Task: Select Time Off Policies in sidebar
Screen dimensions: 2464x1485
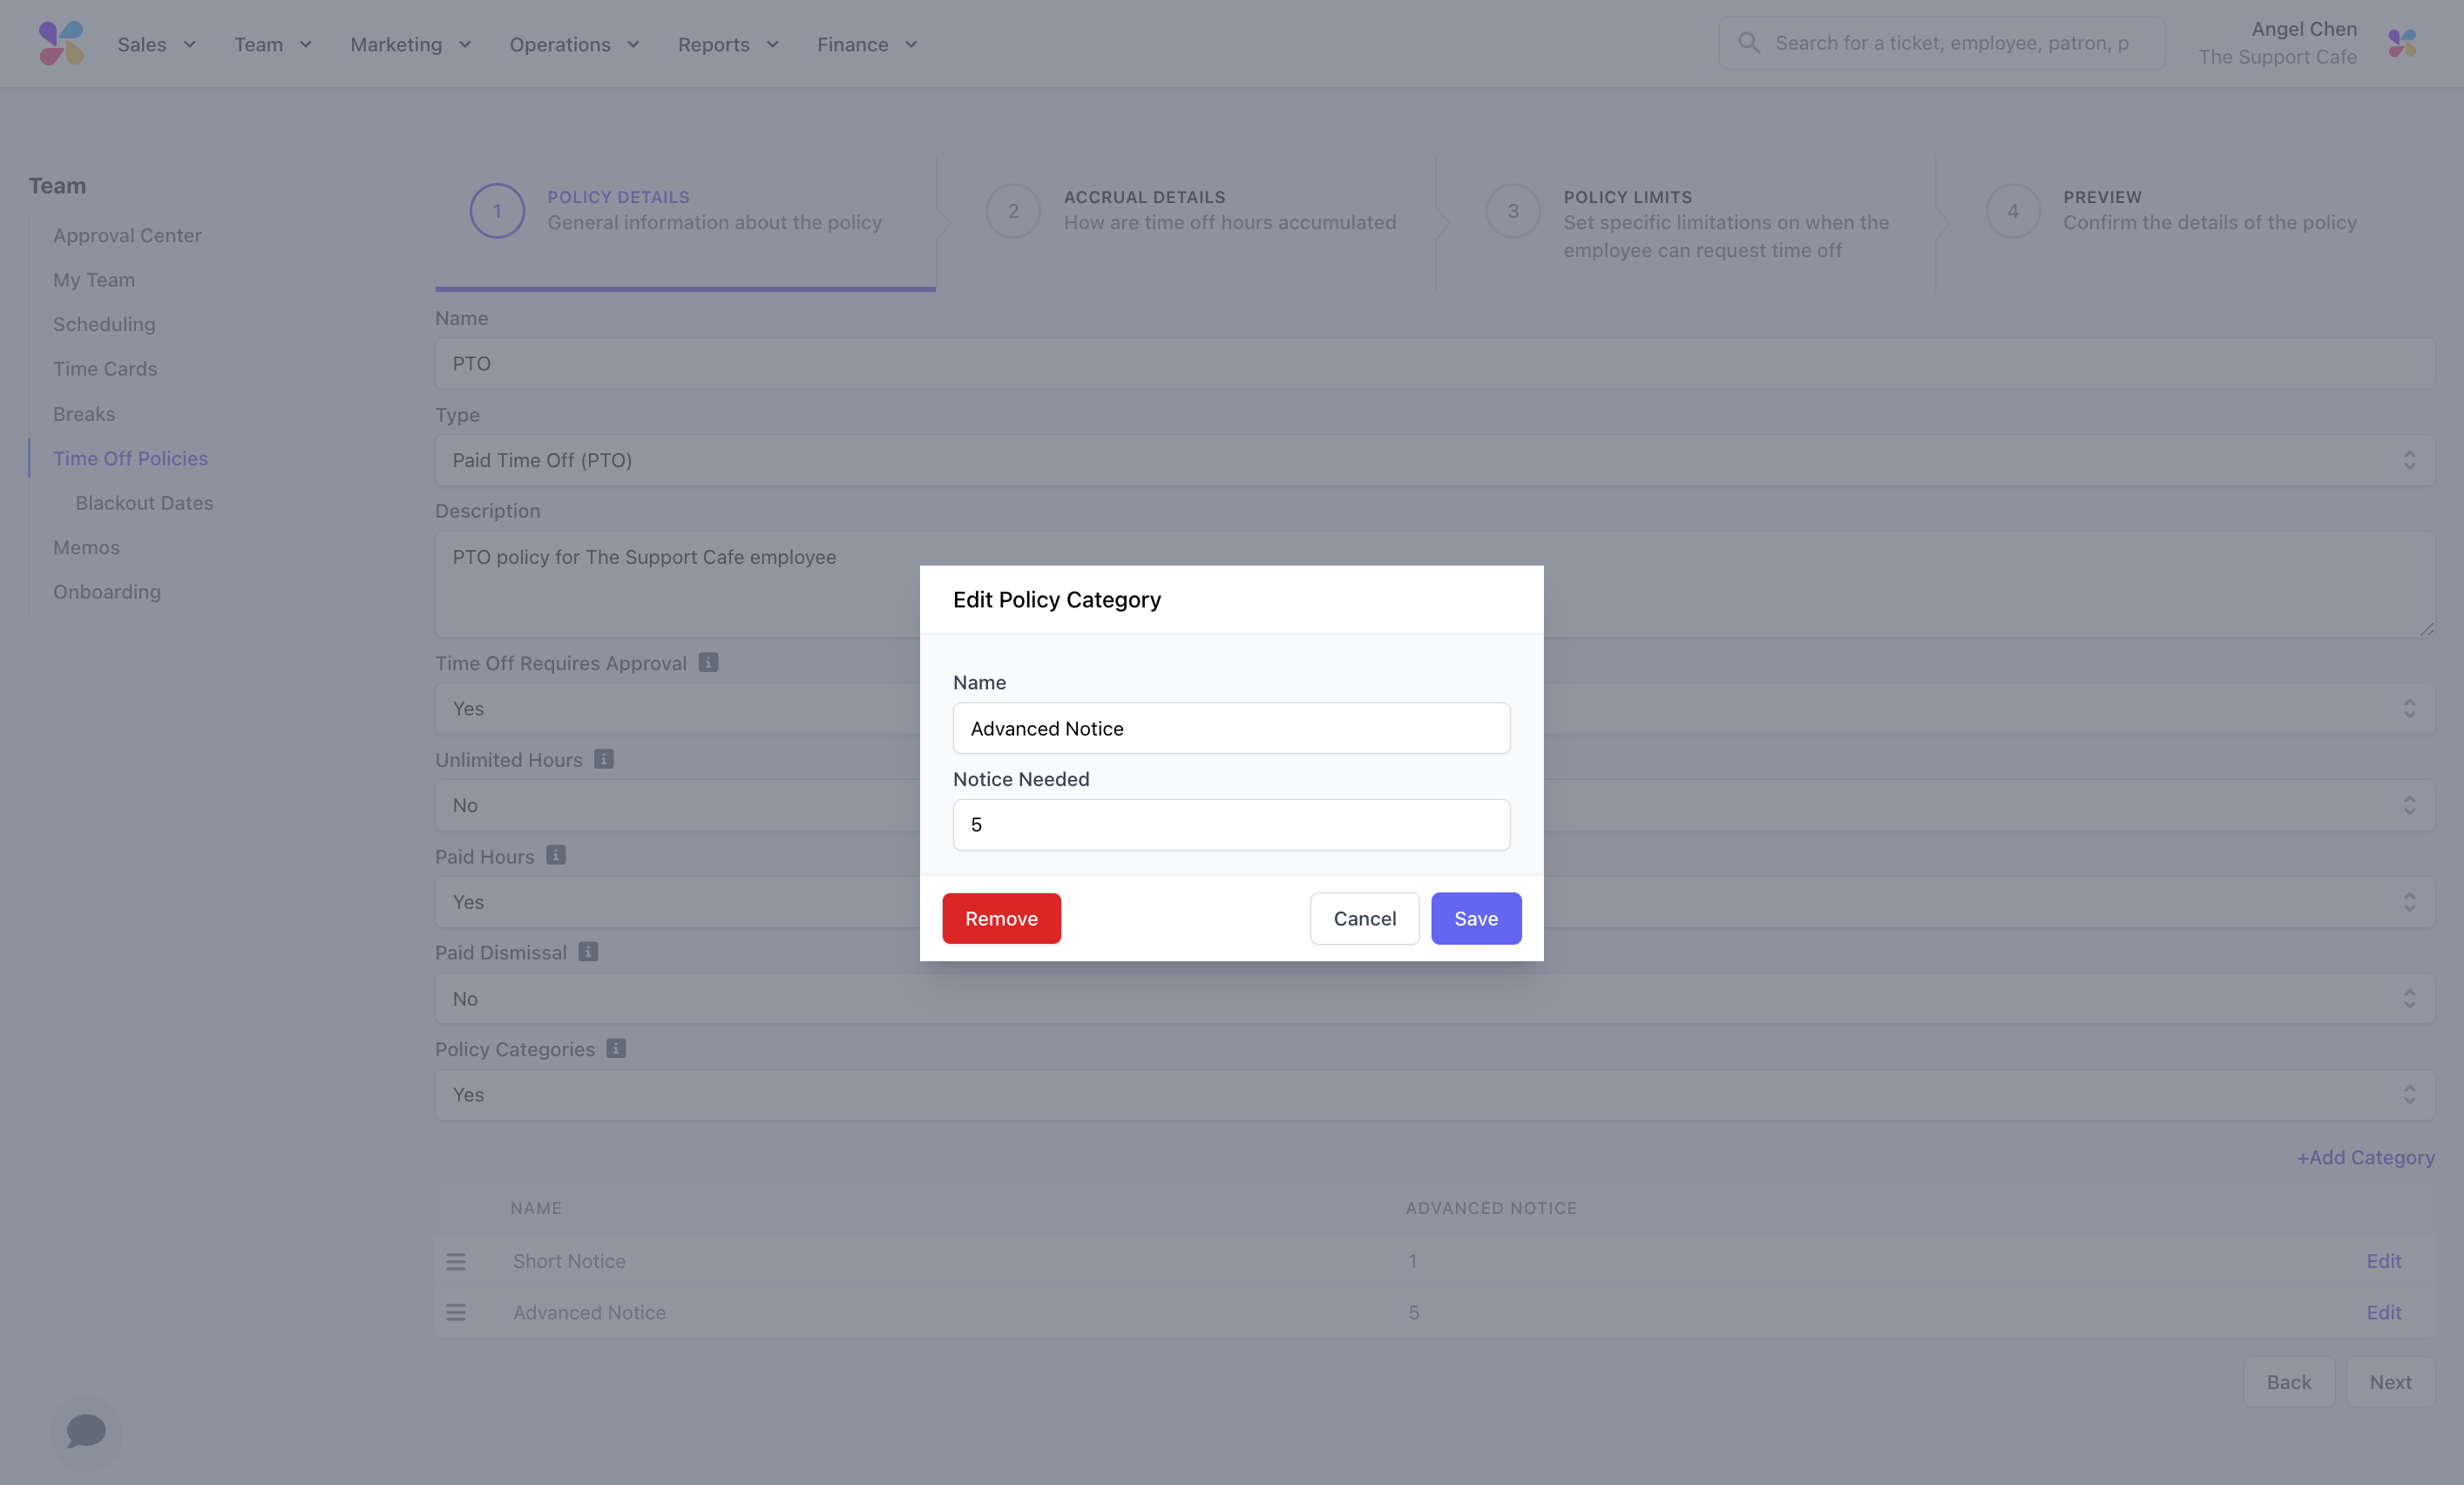Action: pos(130,458)
